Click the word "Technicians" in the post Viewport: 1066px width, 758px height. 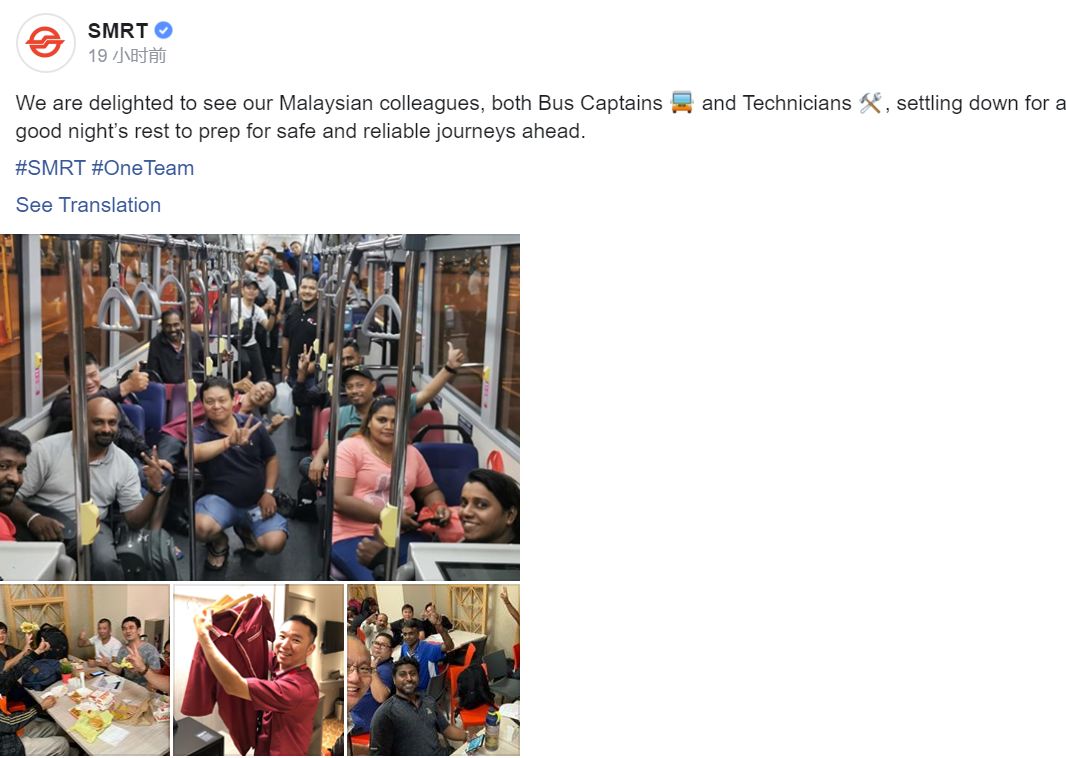[x=797, y=103]
